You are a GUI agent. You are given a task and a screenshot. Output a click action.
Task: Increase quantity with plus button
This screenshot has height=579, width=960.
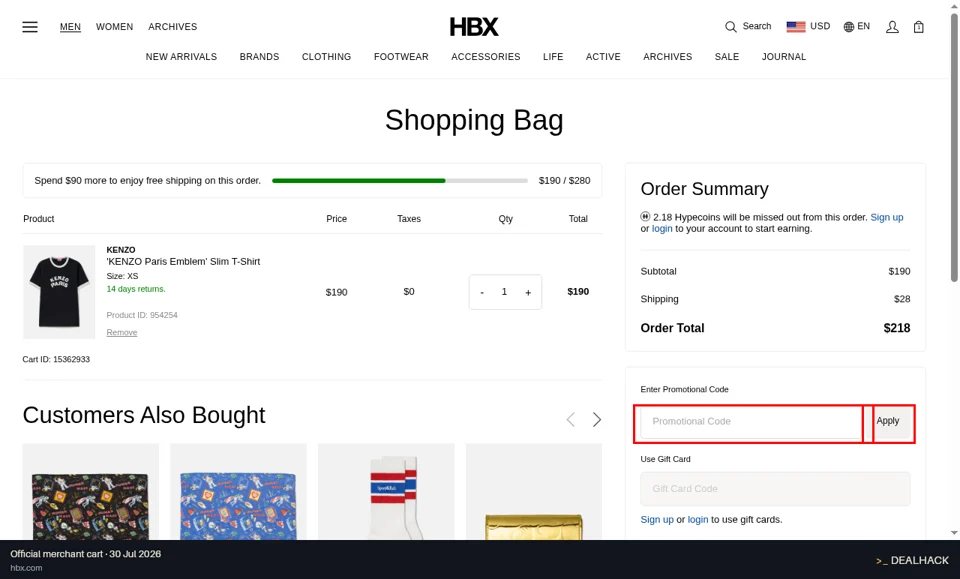[528, 293]
